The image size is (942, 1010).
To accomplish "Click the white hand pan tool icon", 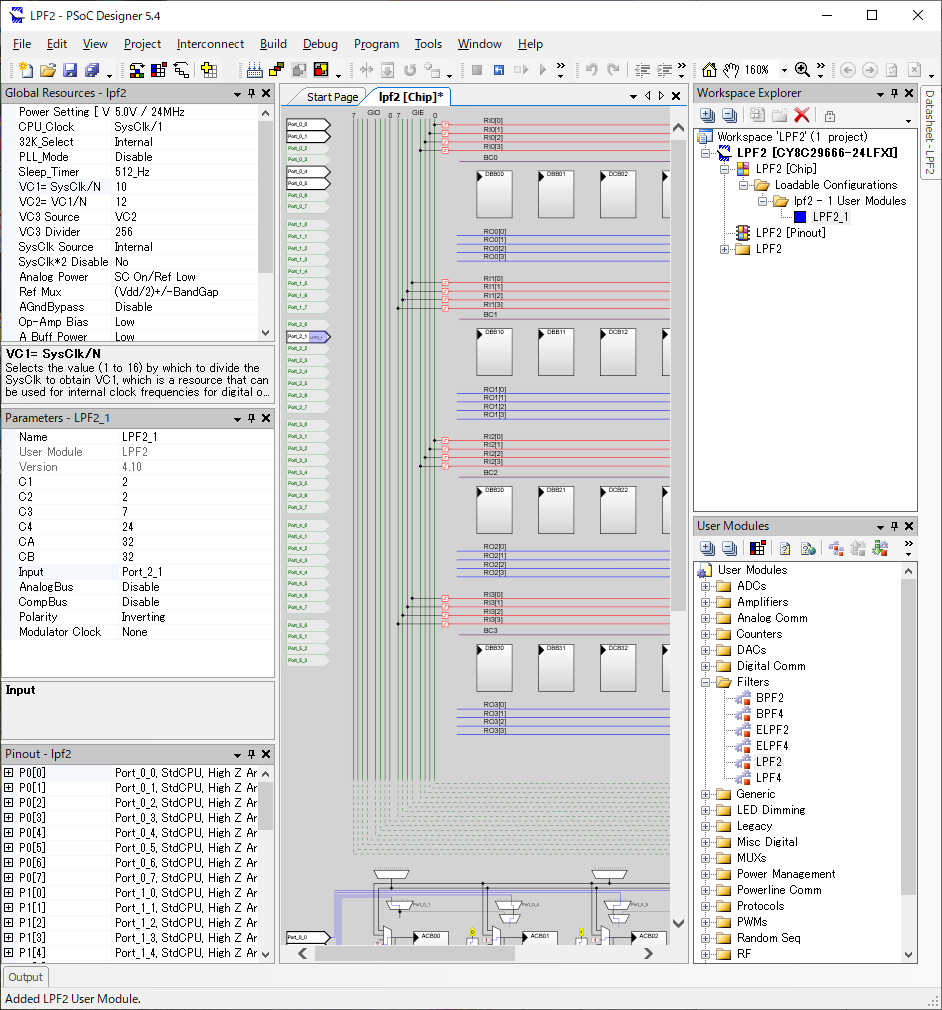I will [x=731, y=70].
